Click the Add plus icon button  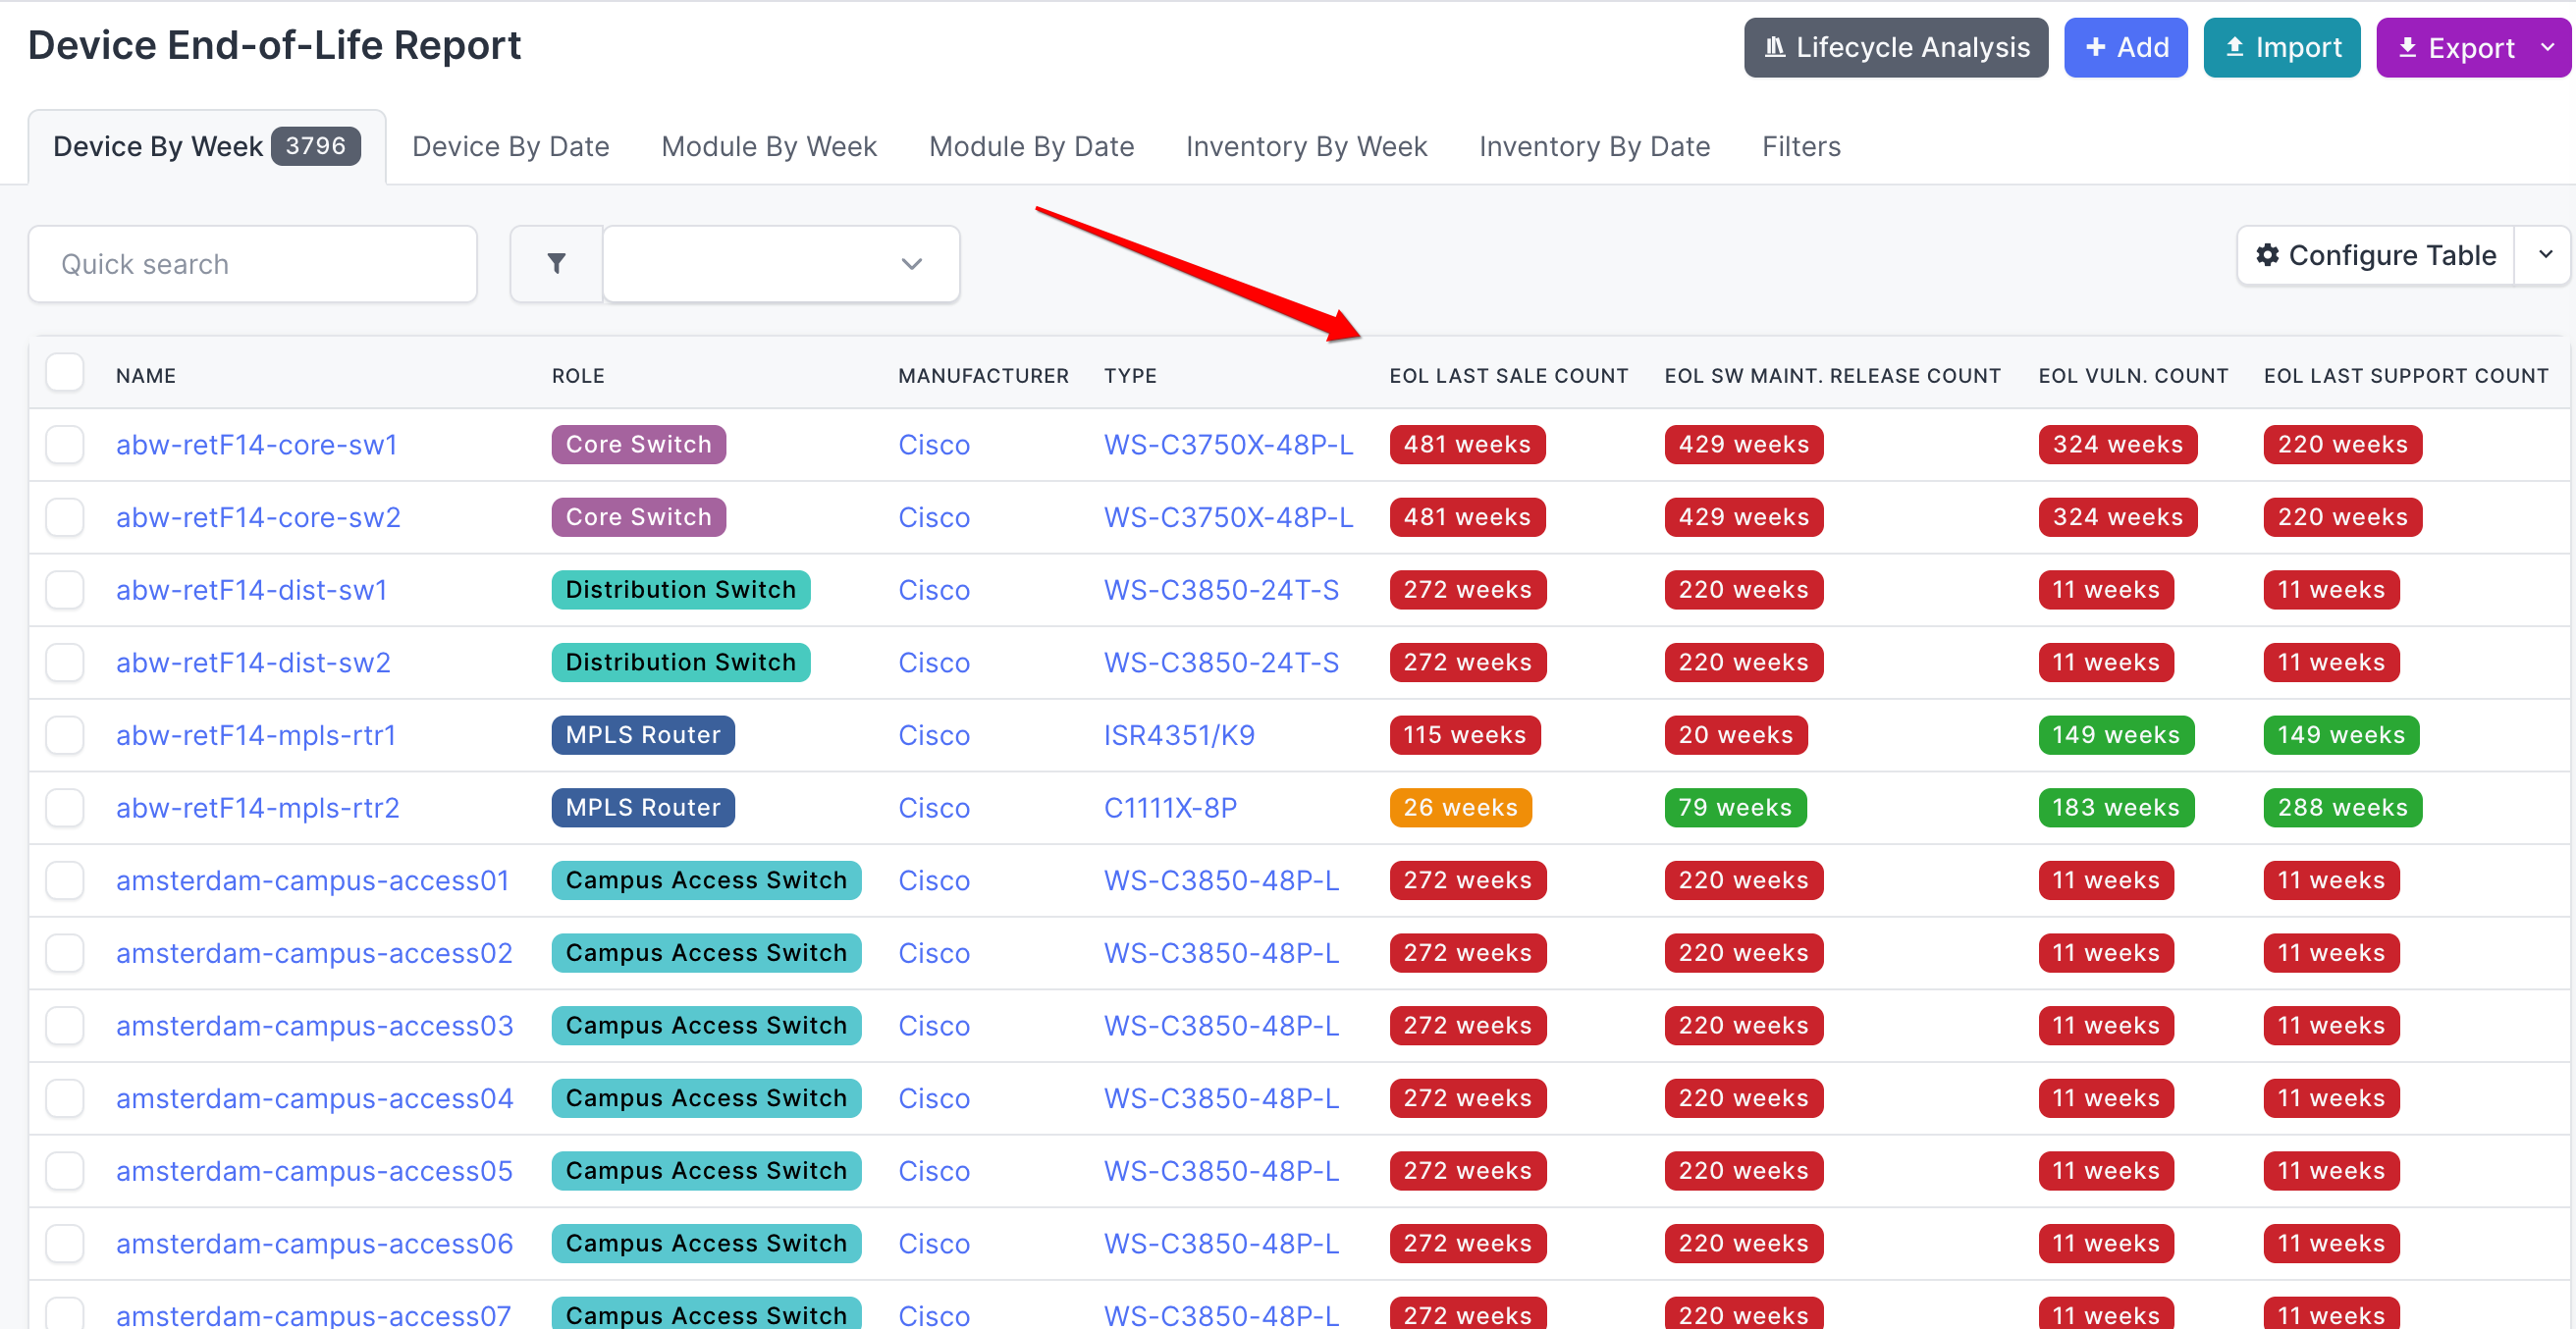coord(2125,47)
